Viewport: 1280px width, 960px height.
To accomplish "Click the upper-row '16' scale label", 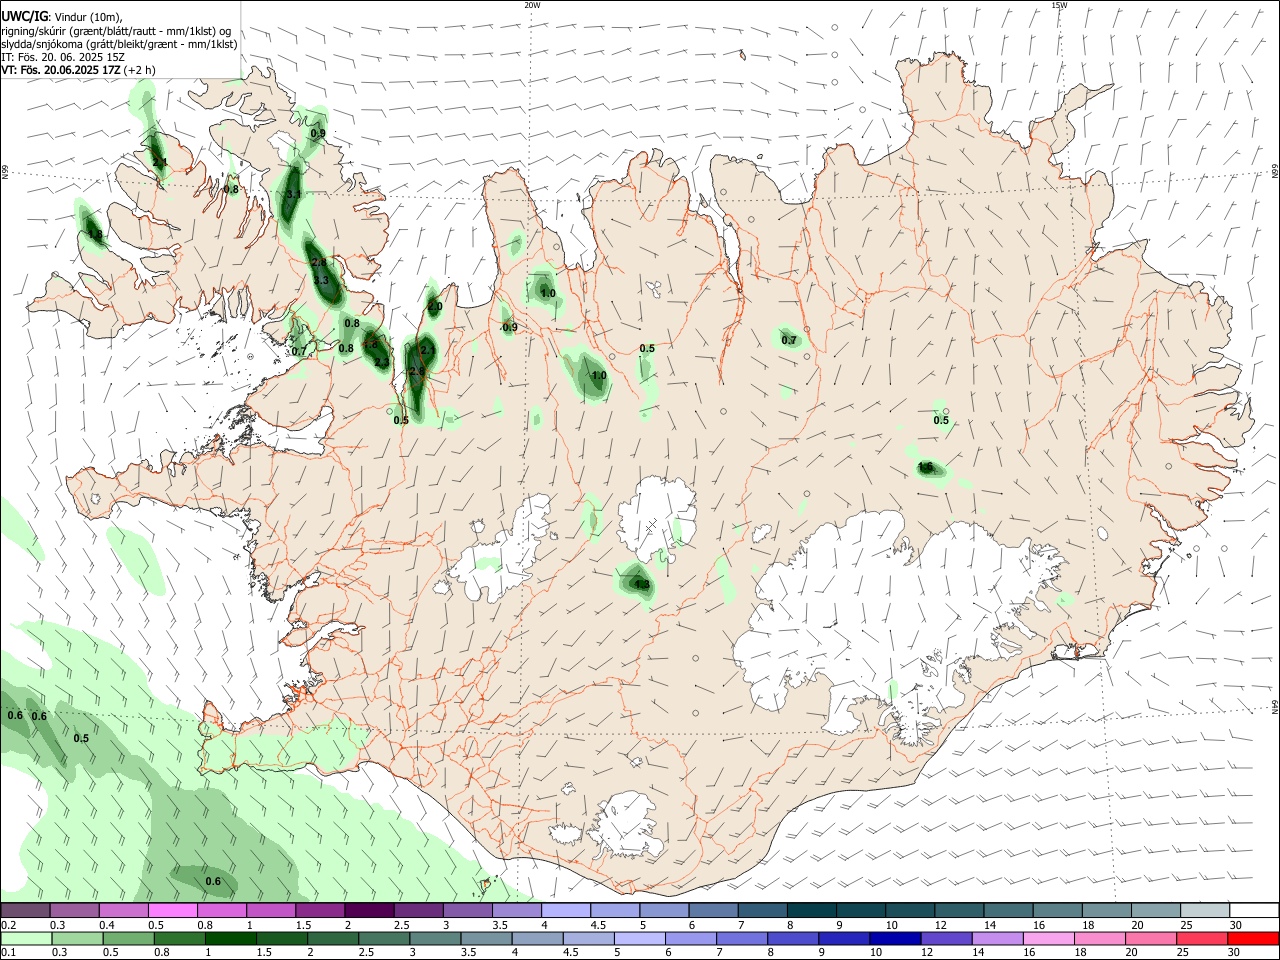I will (x=1039, y=925).
